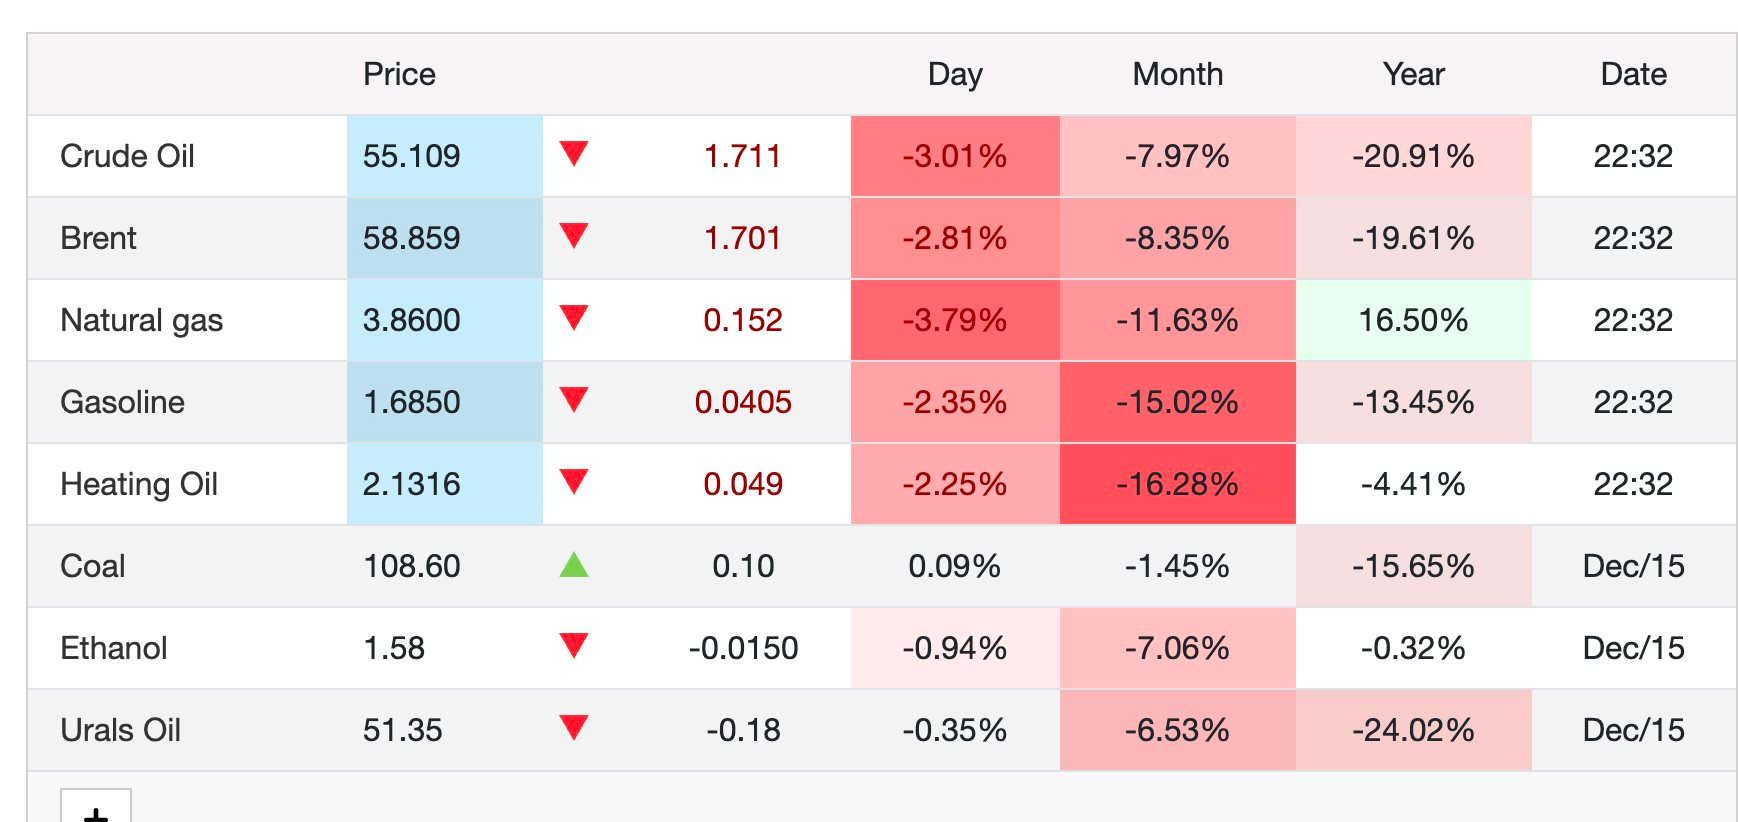Click the Brent price 58.859 cell
The height and width of the screenshot is (822, 1738).
pyautogui.click(x=412, y=238)
